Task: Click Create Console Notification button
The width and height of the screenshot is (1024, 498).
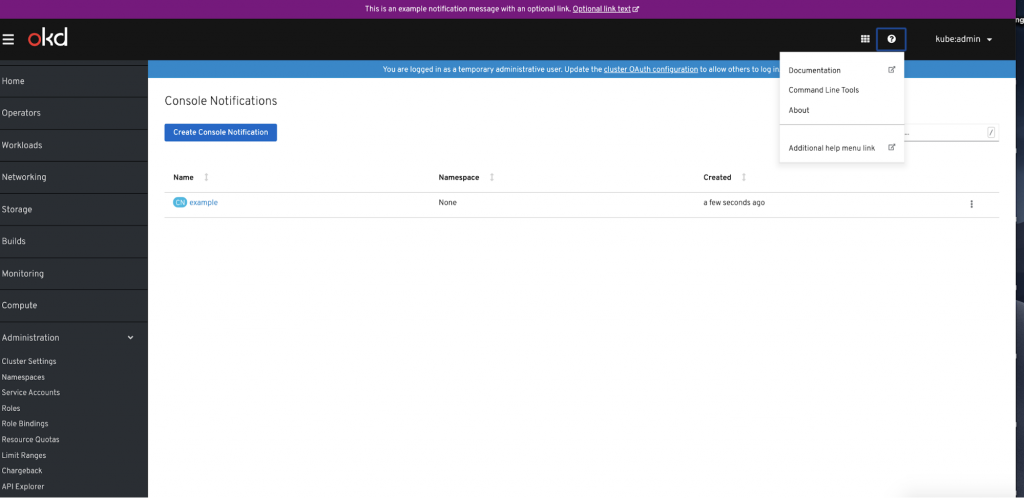Action: pos(220,132)
